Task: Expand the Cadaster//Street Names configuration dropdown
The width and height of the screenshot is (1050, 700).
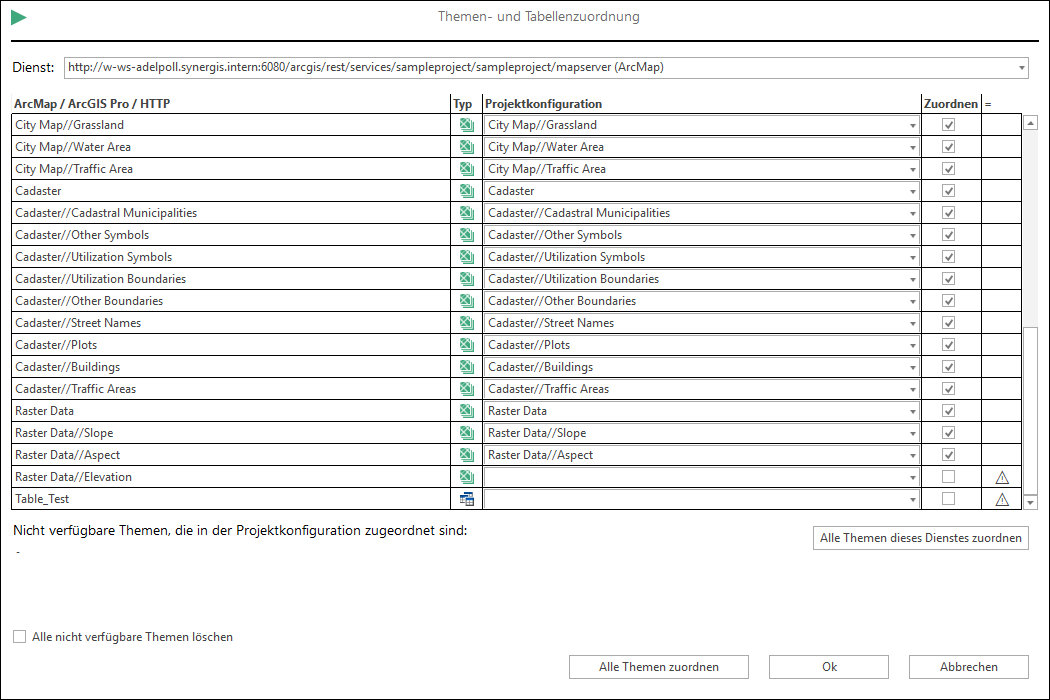Action: 913,322
